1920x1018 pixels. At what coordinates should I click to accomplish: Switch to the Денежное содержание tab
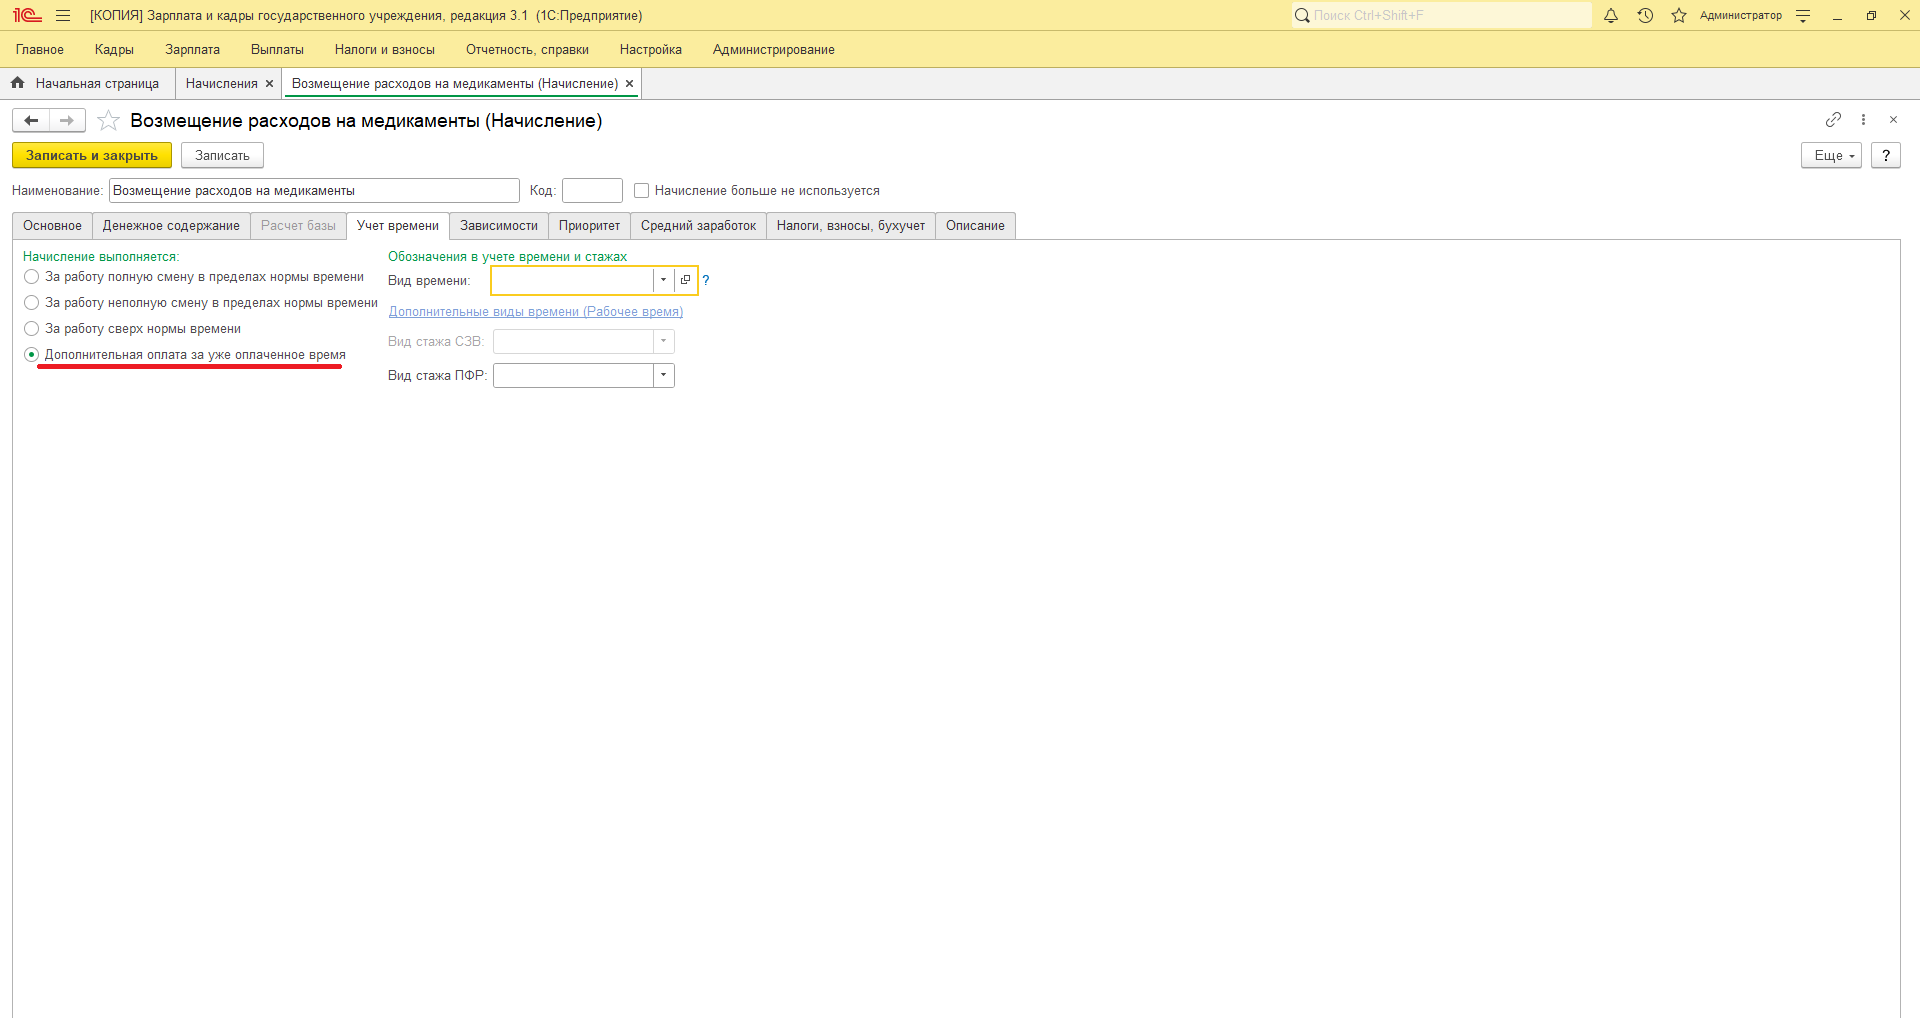[171, 226]
